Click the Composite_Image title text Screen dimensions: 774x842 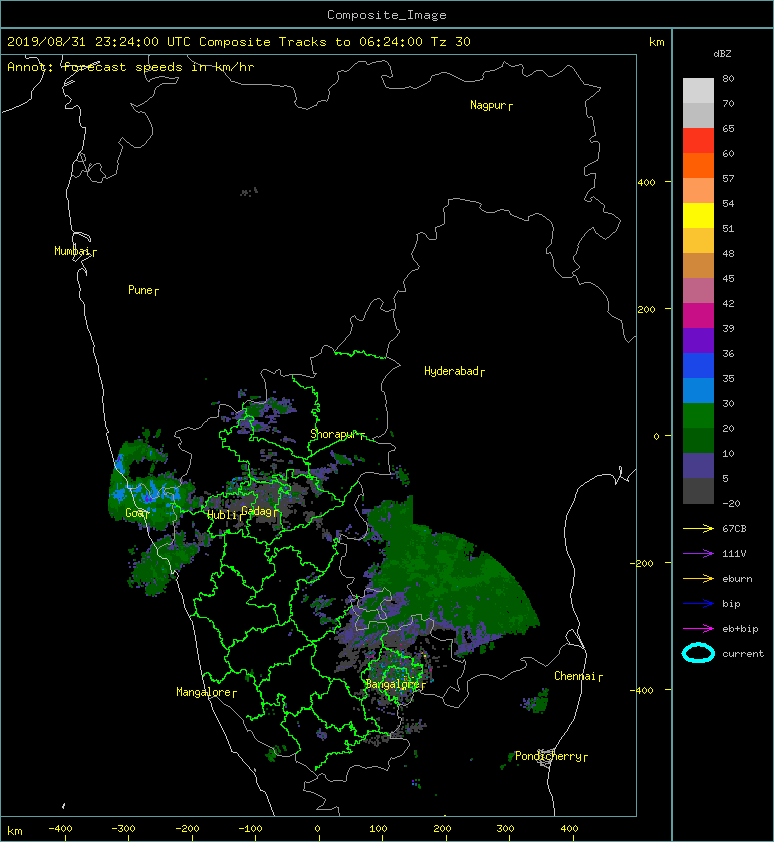point(387,15)
